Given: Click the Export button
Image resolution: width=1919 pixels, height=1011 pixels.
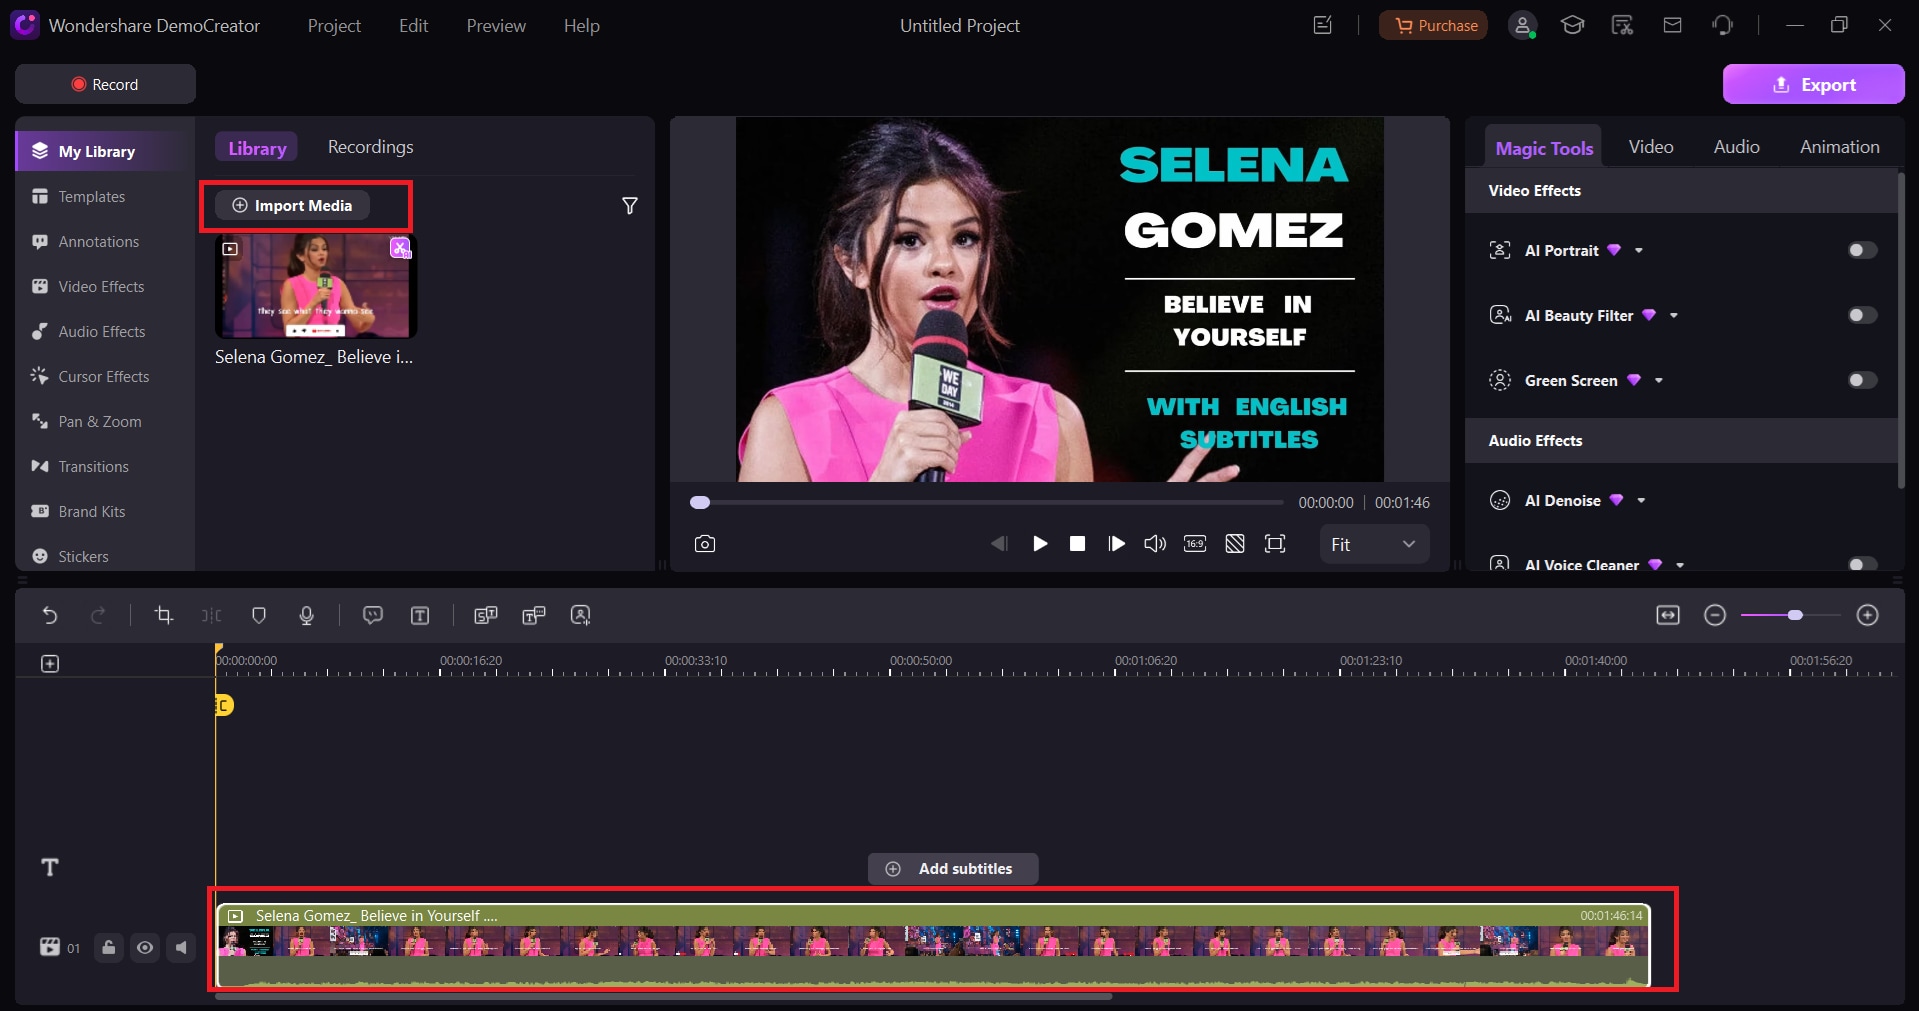Looking at the screenshot, I should (1813, 84).
